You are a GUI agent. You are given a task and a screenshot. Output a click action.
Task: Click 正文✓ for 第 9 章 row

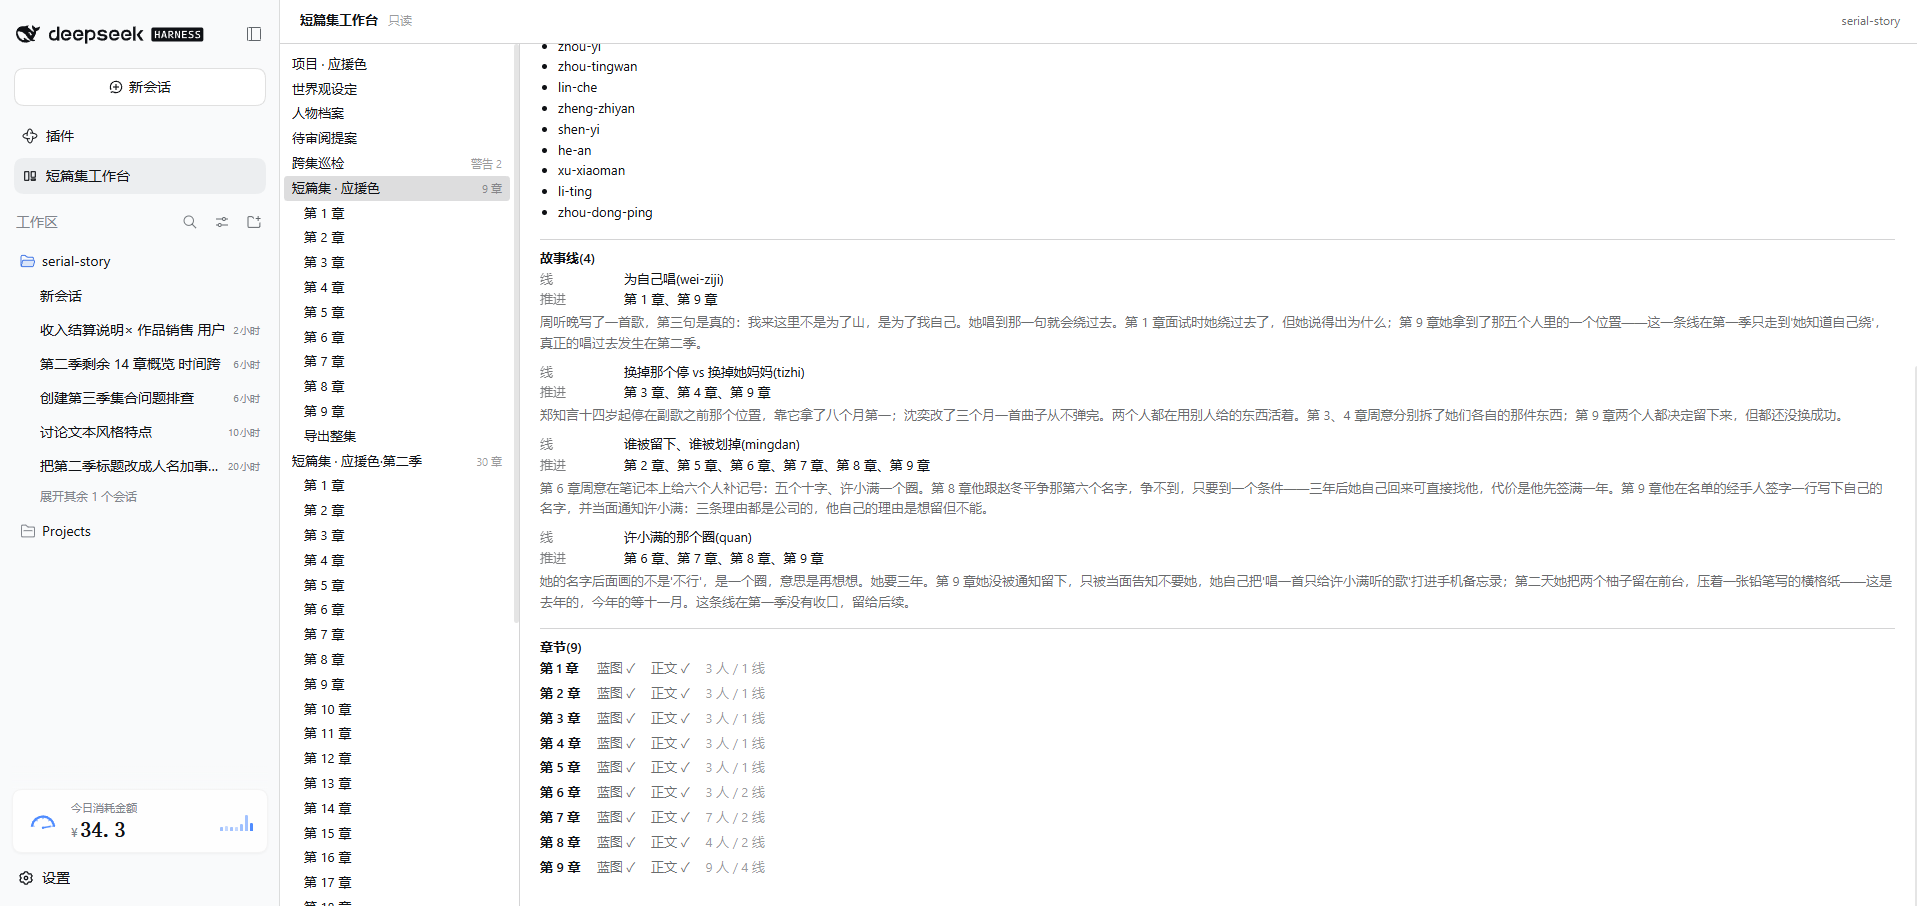[x=670, y=868]
